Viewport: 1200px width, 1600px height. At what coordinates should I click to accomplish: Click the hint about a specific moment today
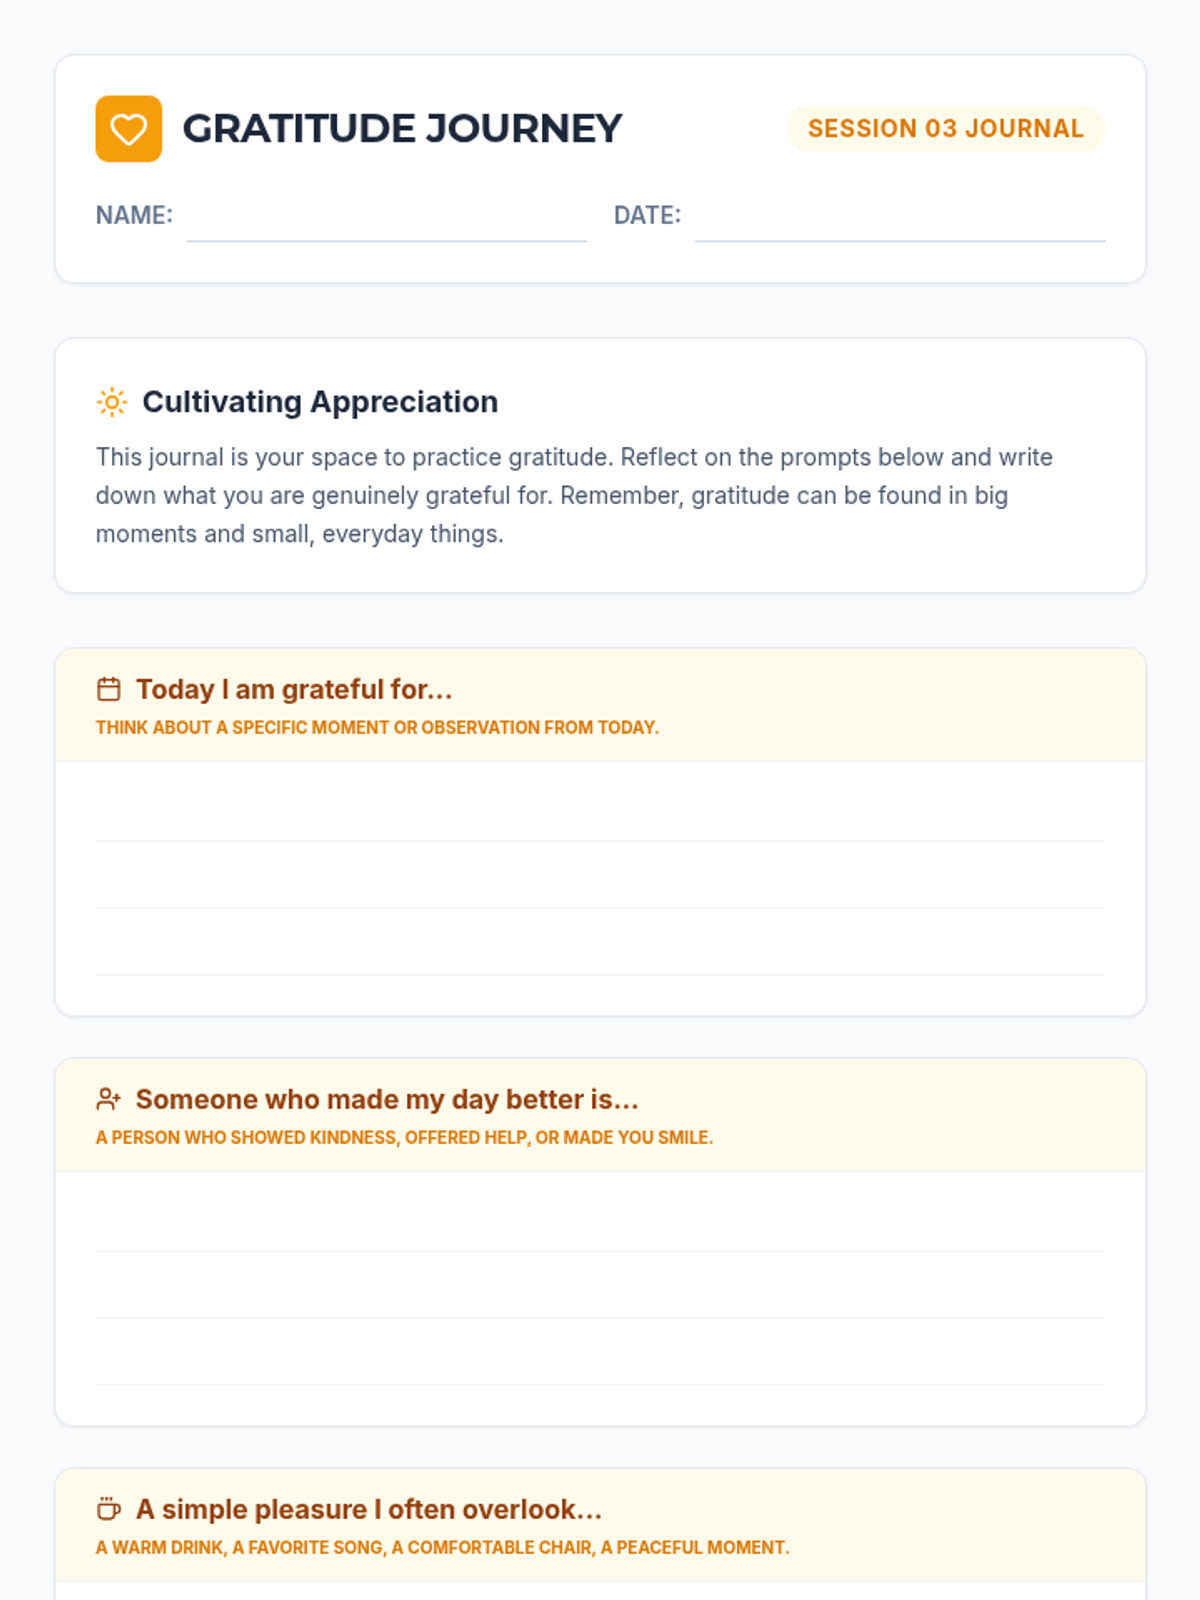click(377, 728)
